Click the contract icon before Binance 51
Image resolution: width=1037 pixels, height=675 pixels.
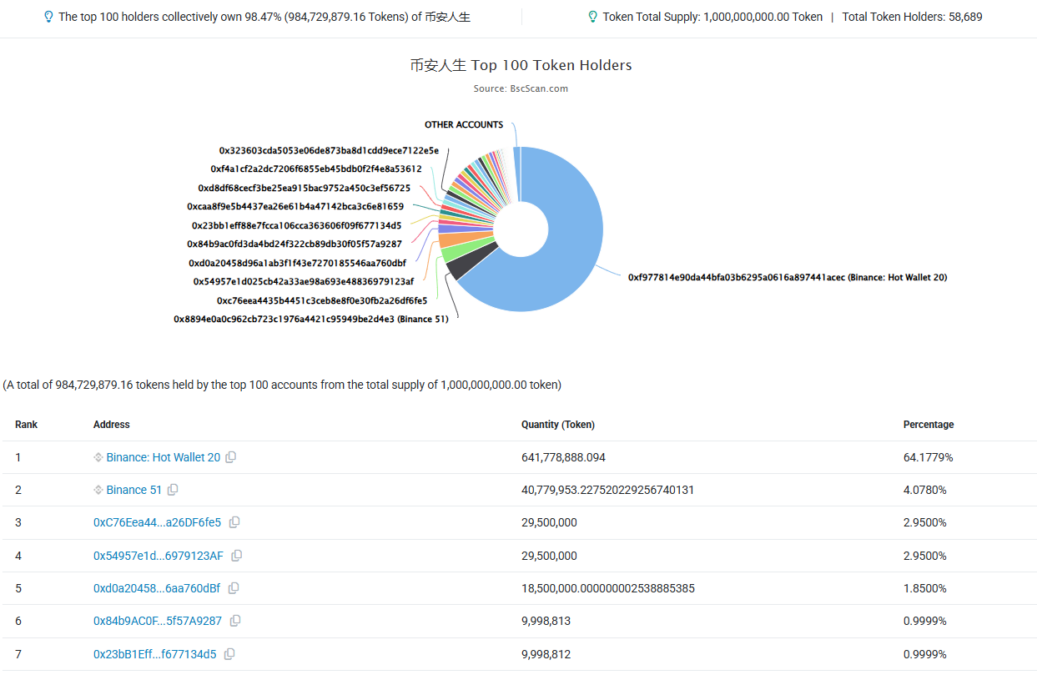click(98, 490)
